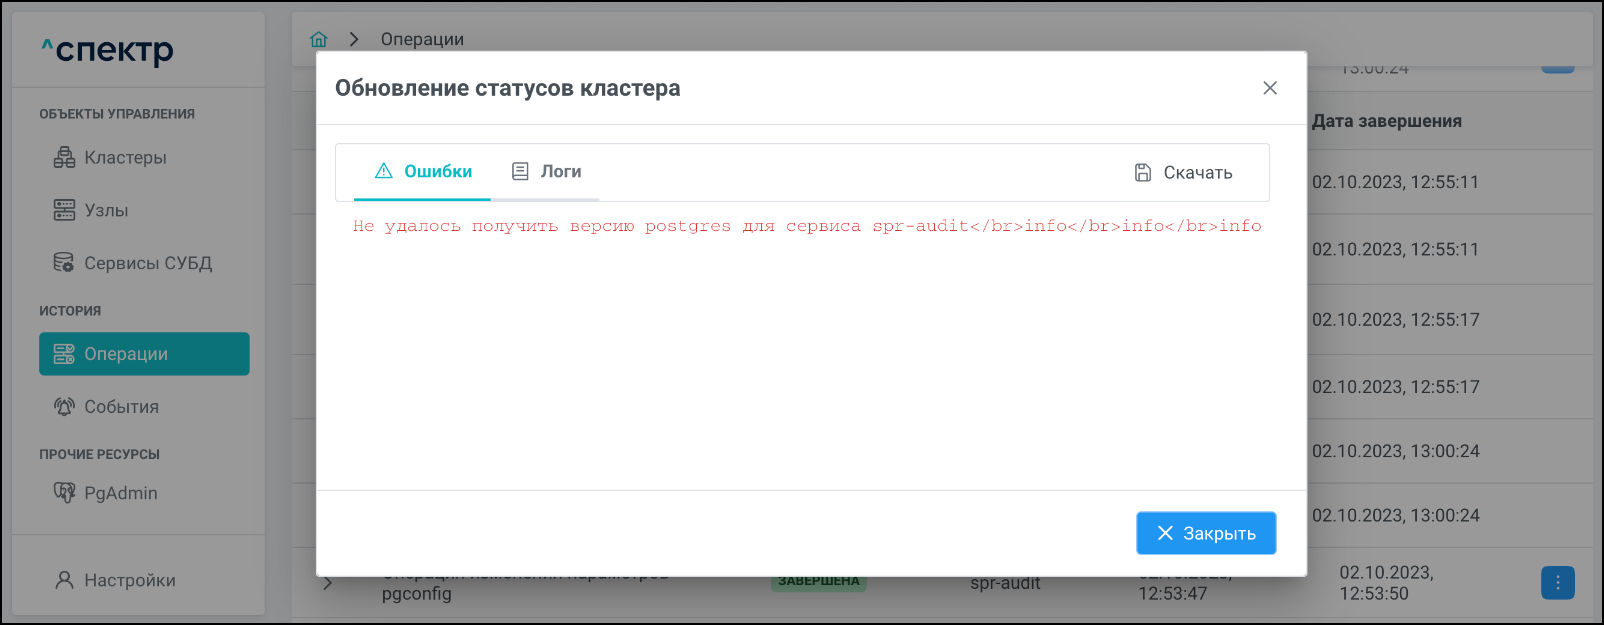The height and width of the screenshot is (626, 1604).
Task: Click the Скачать download button
Action: [1197, 173]
